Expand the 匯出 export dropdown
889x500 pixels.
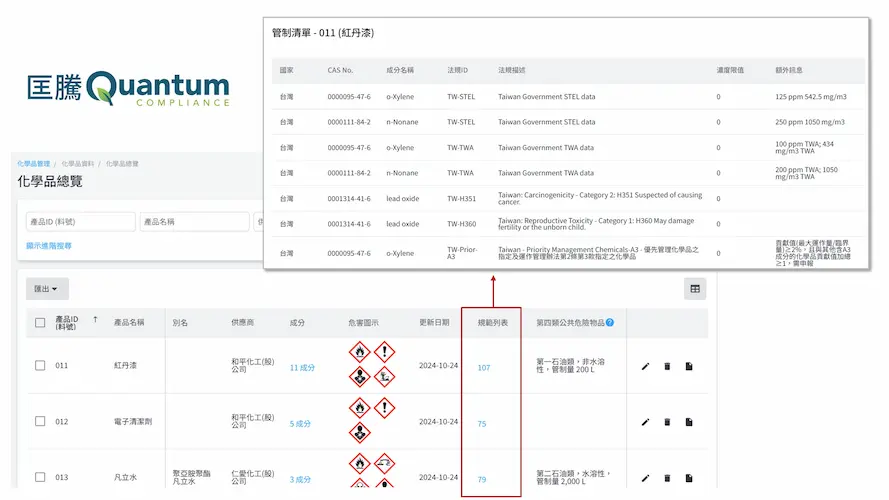47,289
